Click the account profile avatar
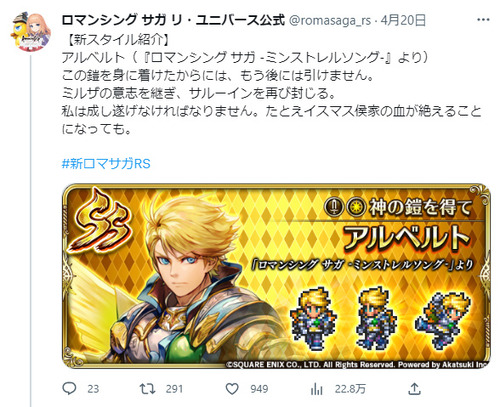The image size is (500, 407). [x=30, y=32]
